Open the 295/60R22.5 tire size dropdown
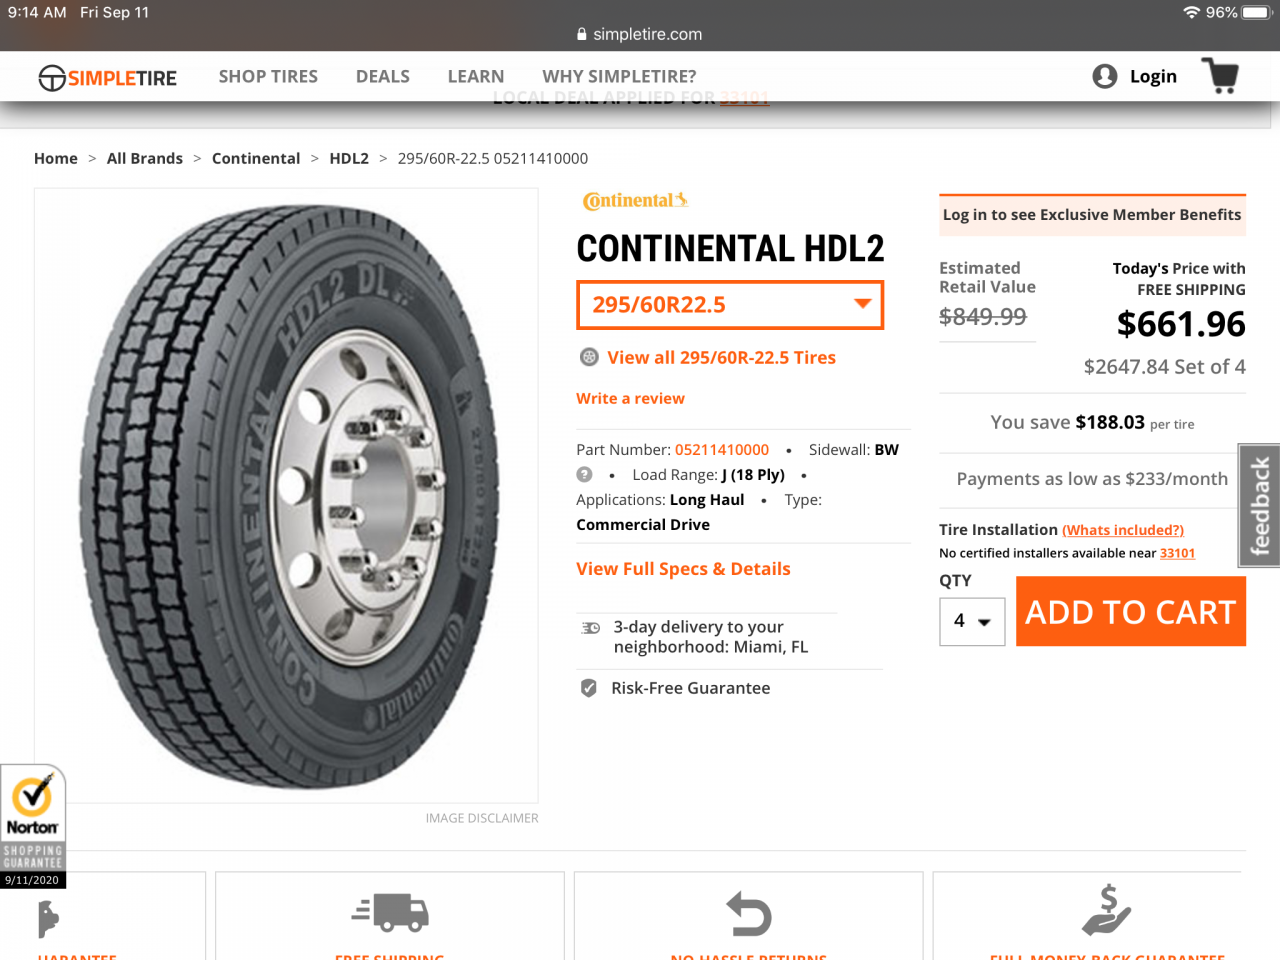Screen dimensions: 1280x960 pos(730,305)
